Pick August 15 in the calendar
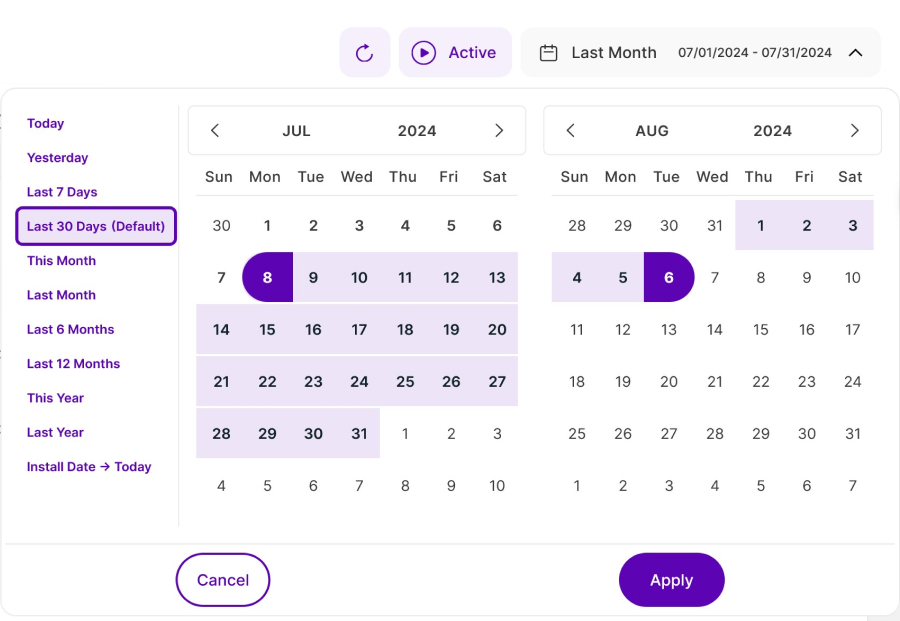The height and width of the screenshot is (621, 900). tap(761, 330)
